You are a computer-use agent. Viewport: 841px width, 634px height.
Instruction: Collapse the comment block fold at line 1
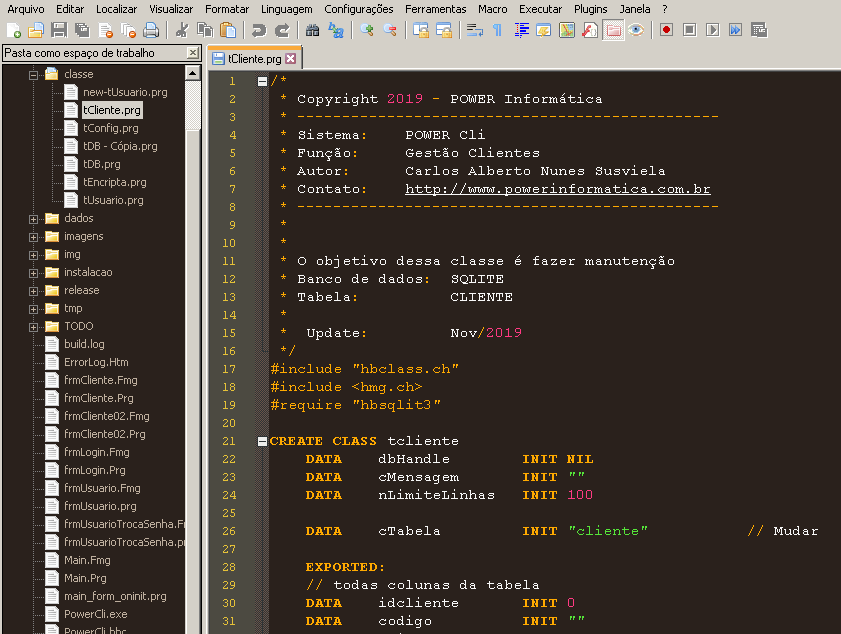[x=262, y=82]
